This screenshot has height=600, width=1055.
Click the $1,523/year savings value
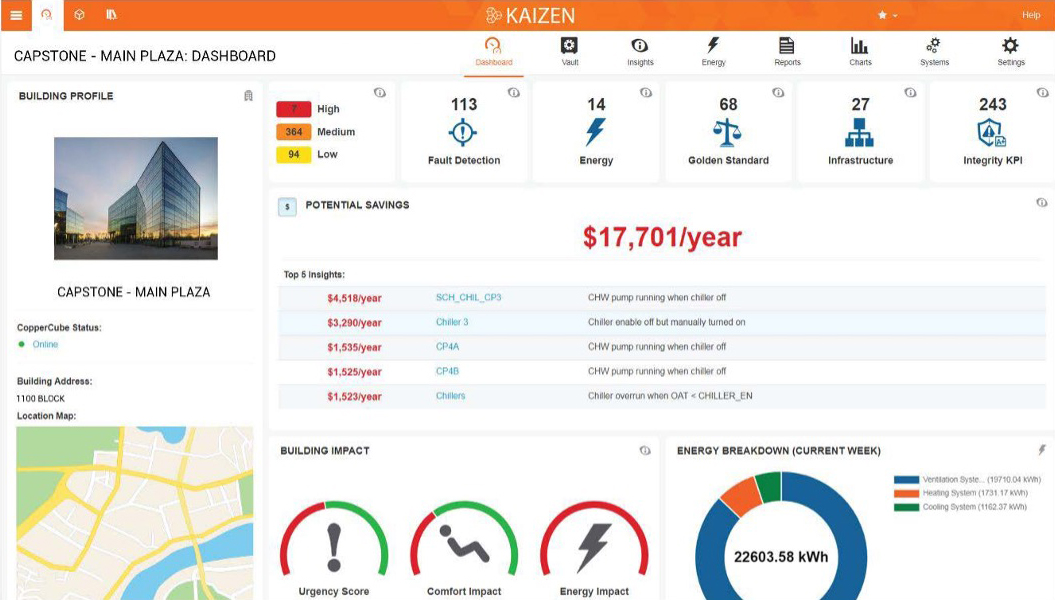(355, 397)
